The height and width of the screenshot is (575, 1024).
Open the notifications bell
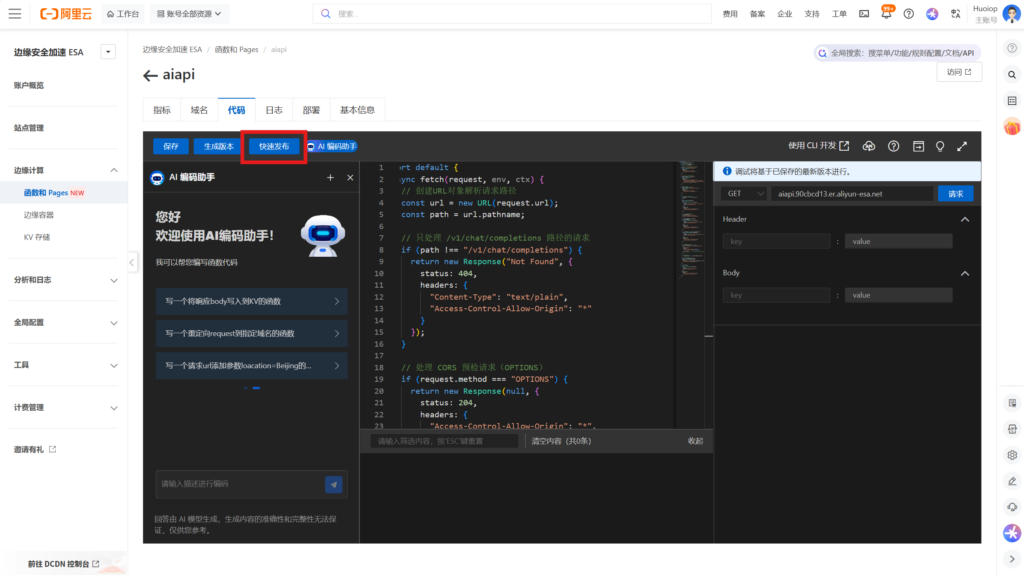pos(886,14)
